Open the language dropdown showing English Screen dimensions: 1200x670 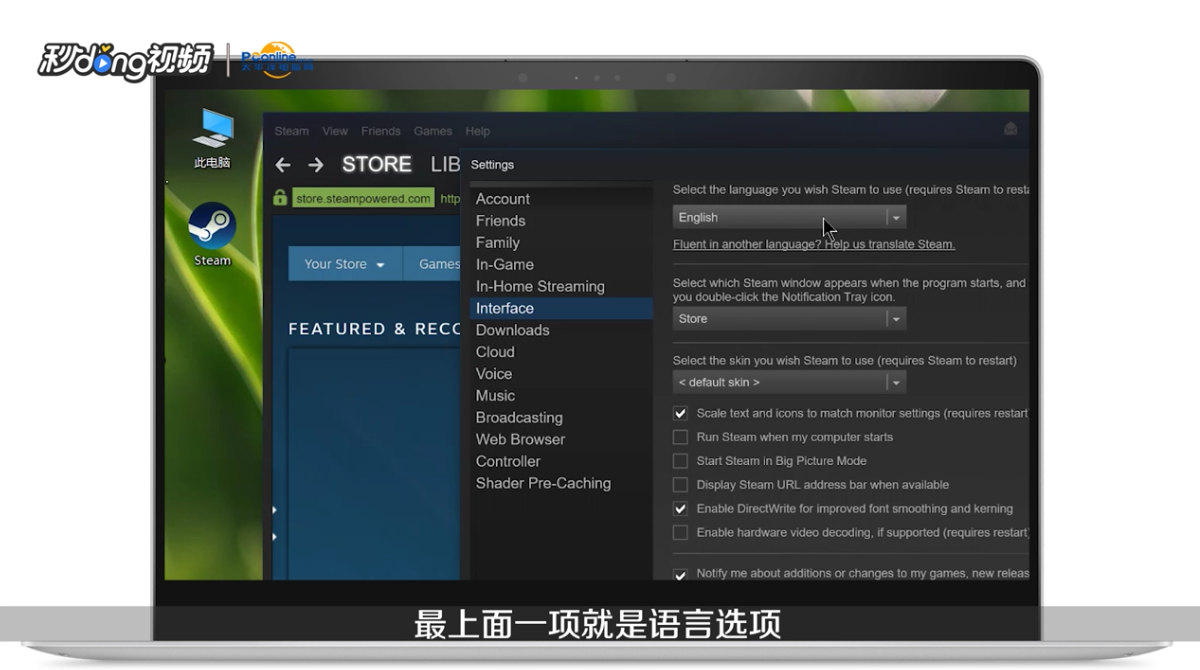click(789, 217)
